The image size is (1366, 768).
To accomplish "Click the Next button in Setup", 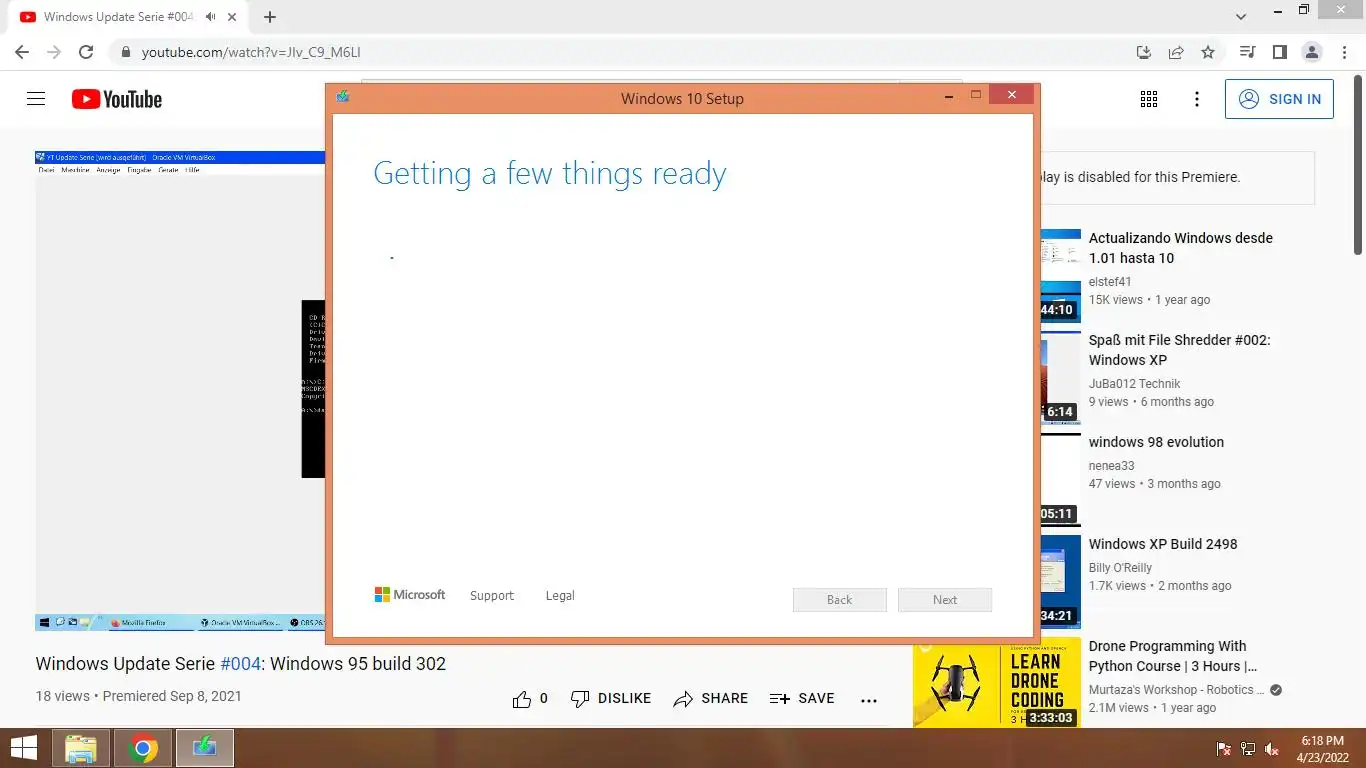I will 945,600.
